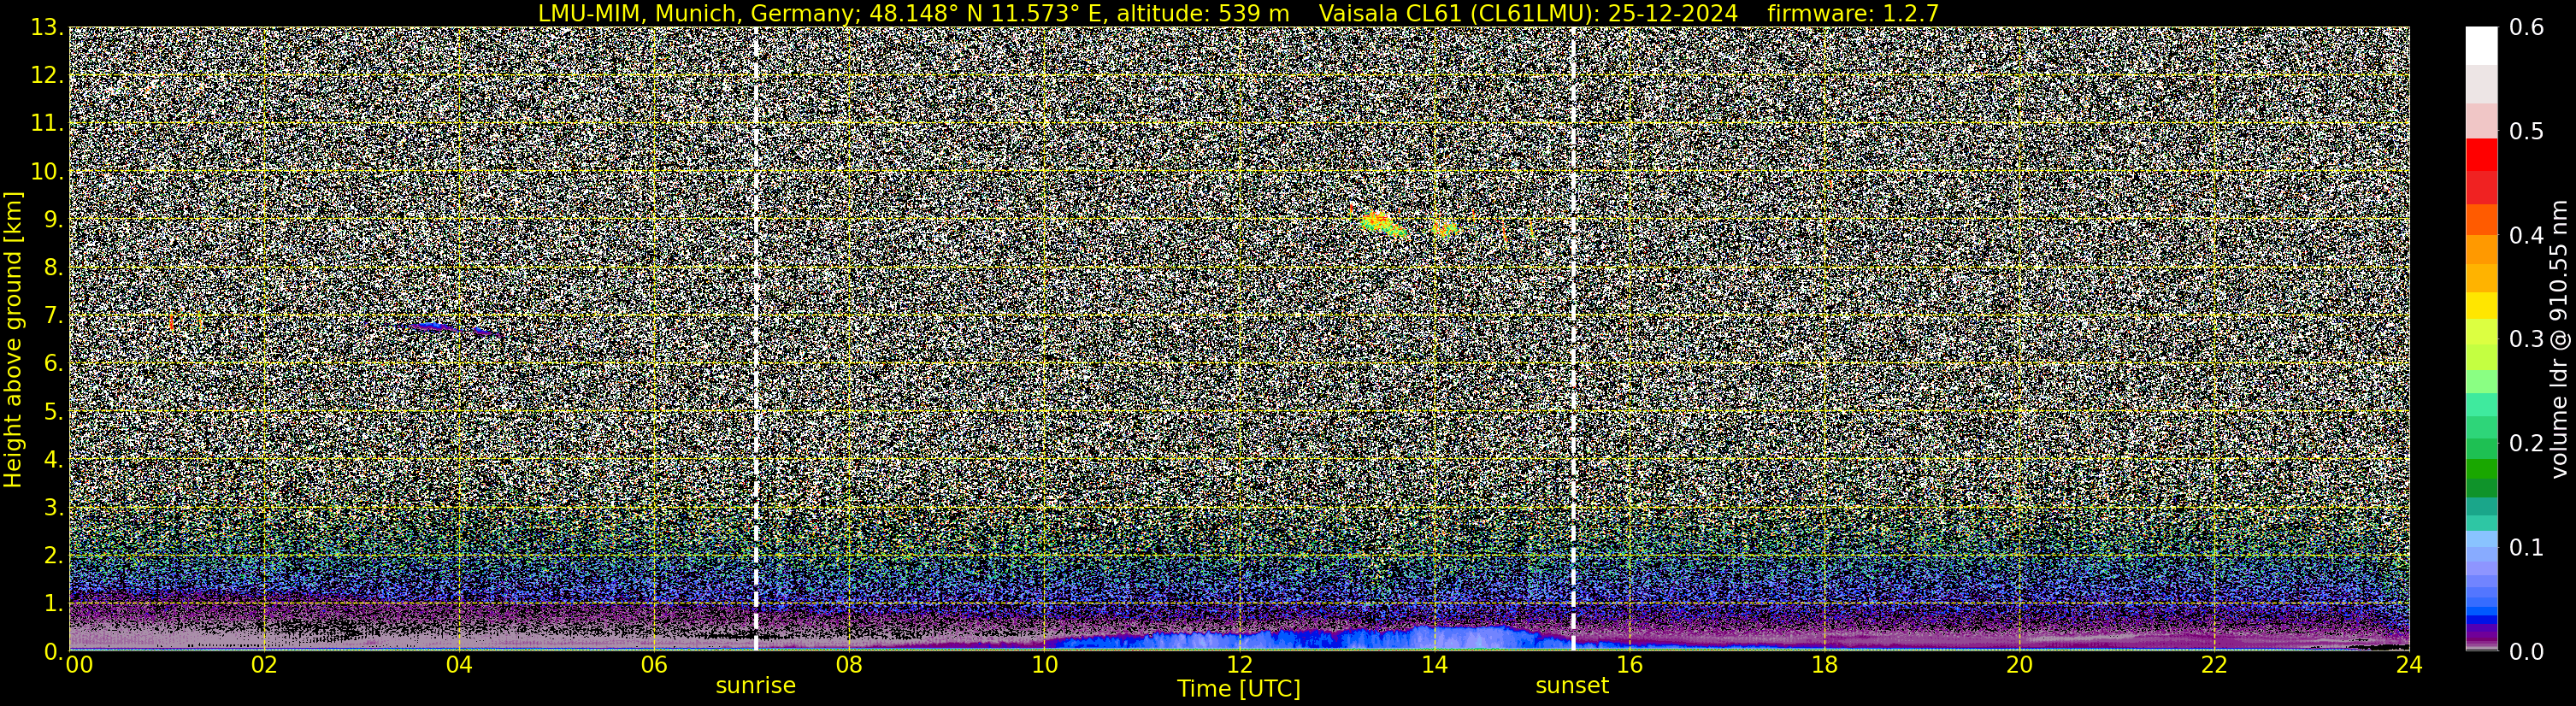This screenshot has height=706, width=2576.
Task: Click the colorbar tick label 0.4
Action: pos(2526,235)
